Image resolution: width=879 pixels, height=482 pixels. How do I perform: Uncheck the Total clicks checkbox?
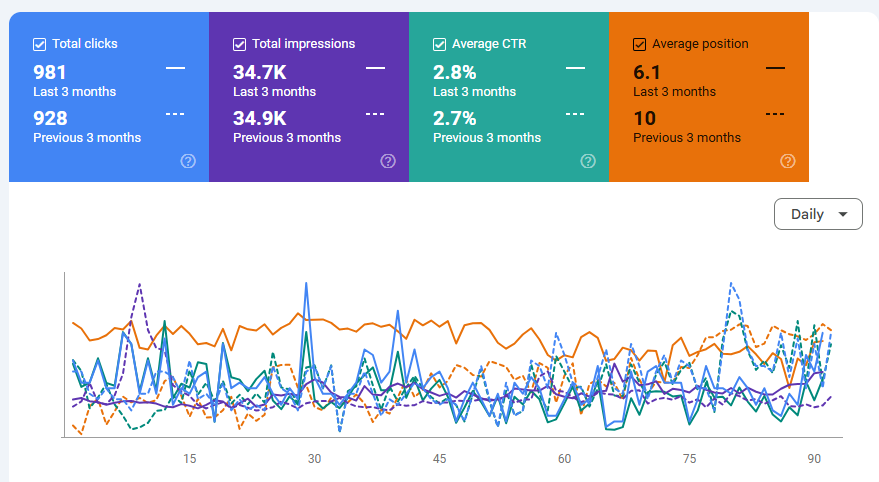pos(40,44)
